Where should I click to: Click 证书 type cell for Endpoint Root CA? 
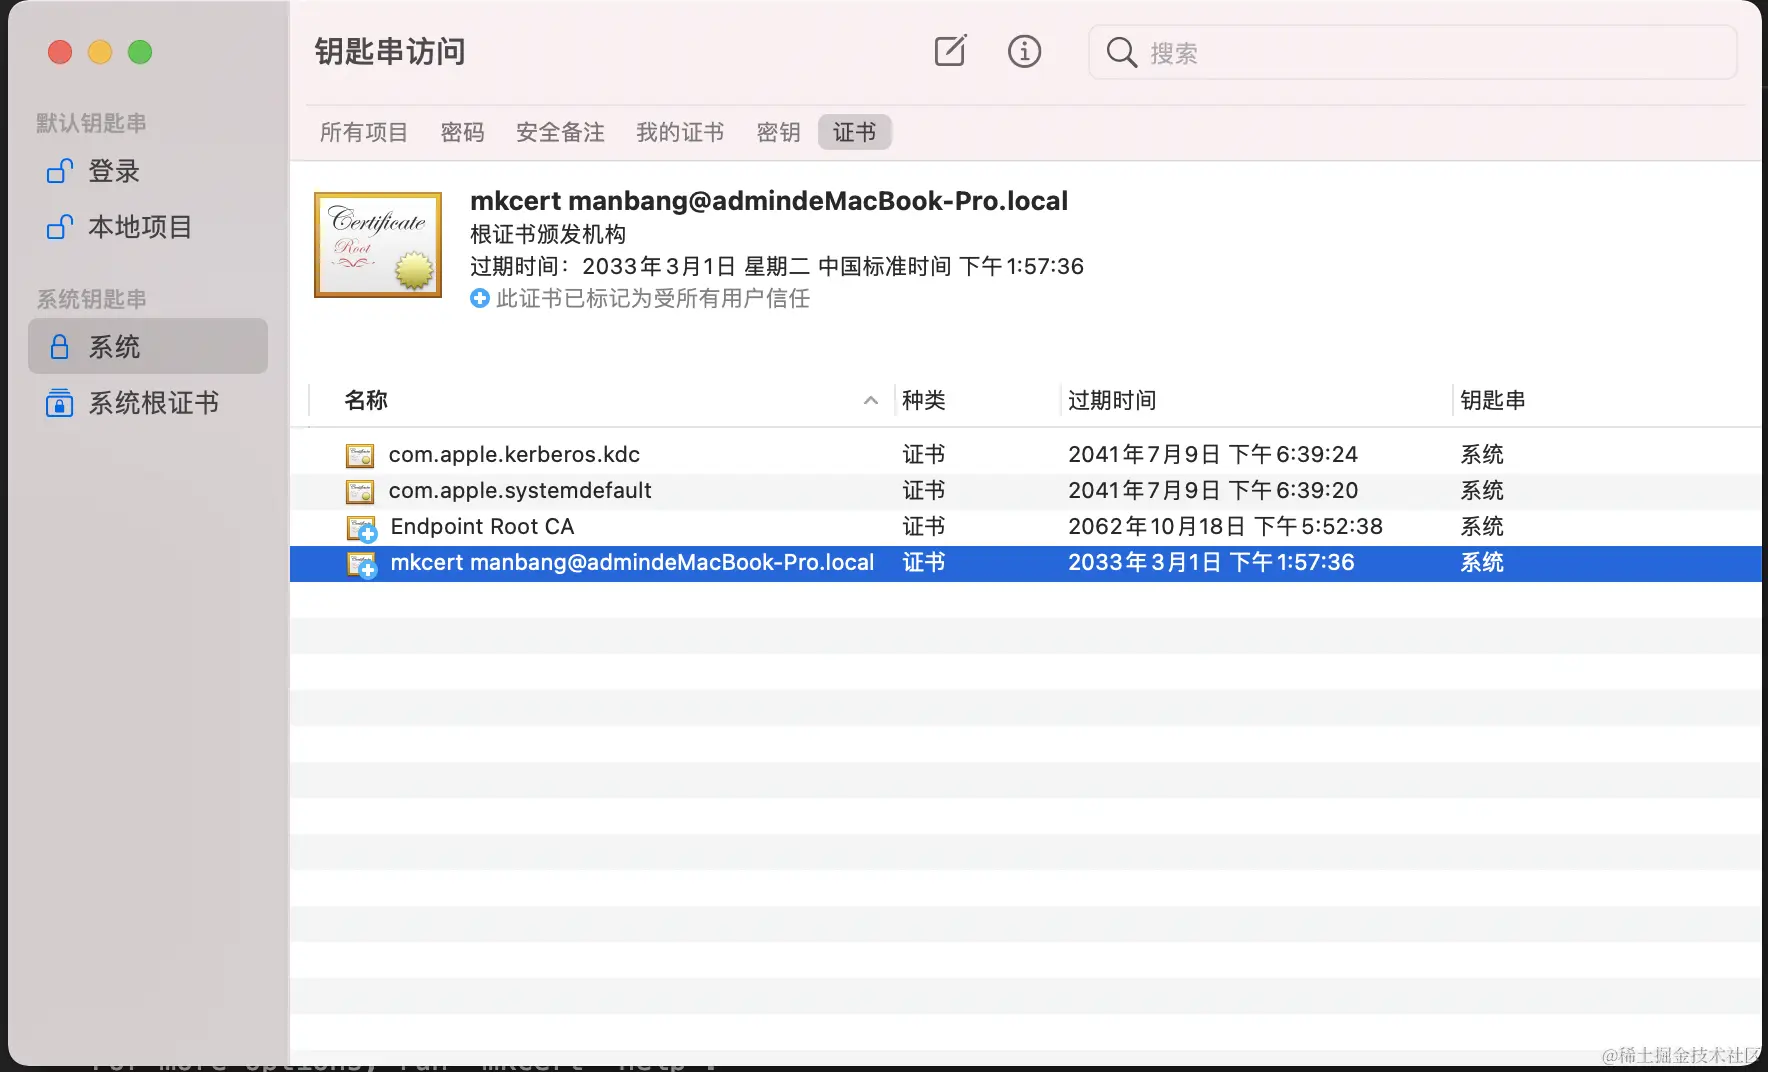click(923, 526)
